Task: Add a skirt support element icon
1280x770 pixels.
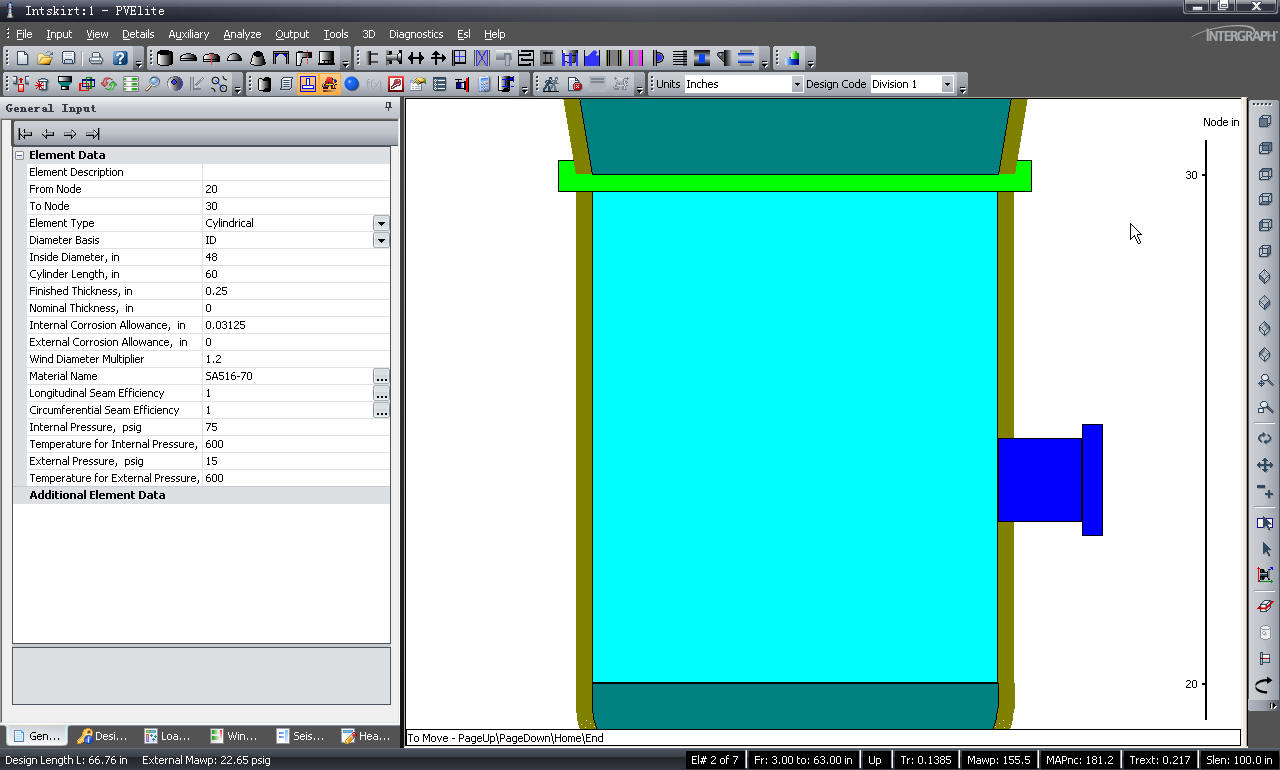Action: [x=326, y=58]
